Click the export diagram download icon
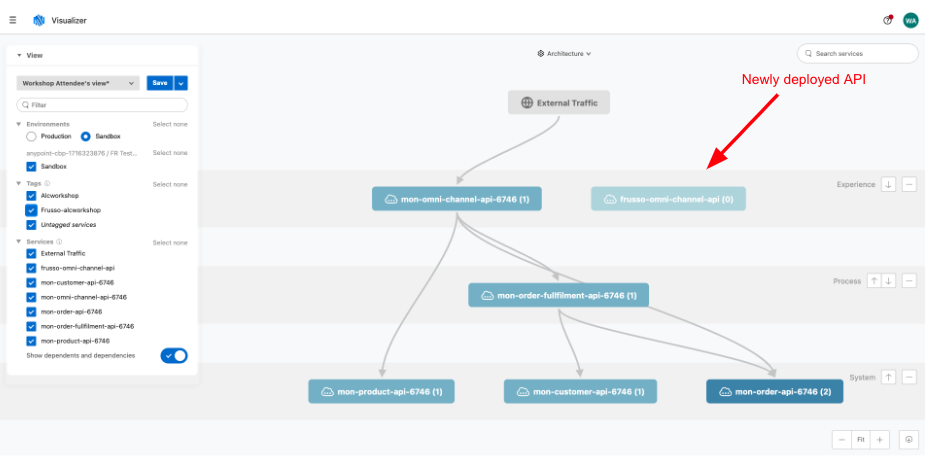This screenshot has width=931, height=457. [x=908, y=439]
